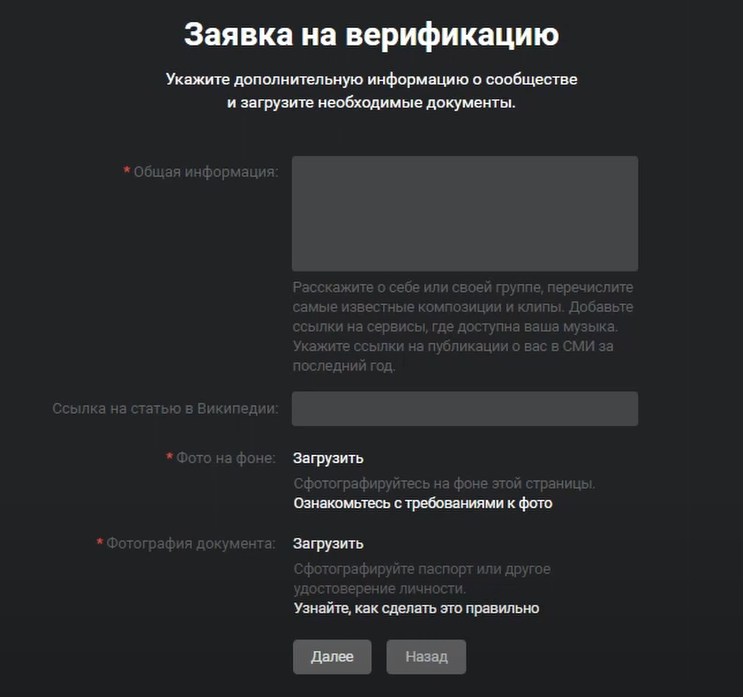
Task: Click the red asterisk beside Фотография документа
Action: 100,541
